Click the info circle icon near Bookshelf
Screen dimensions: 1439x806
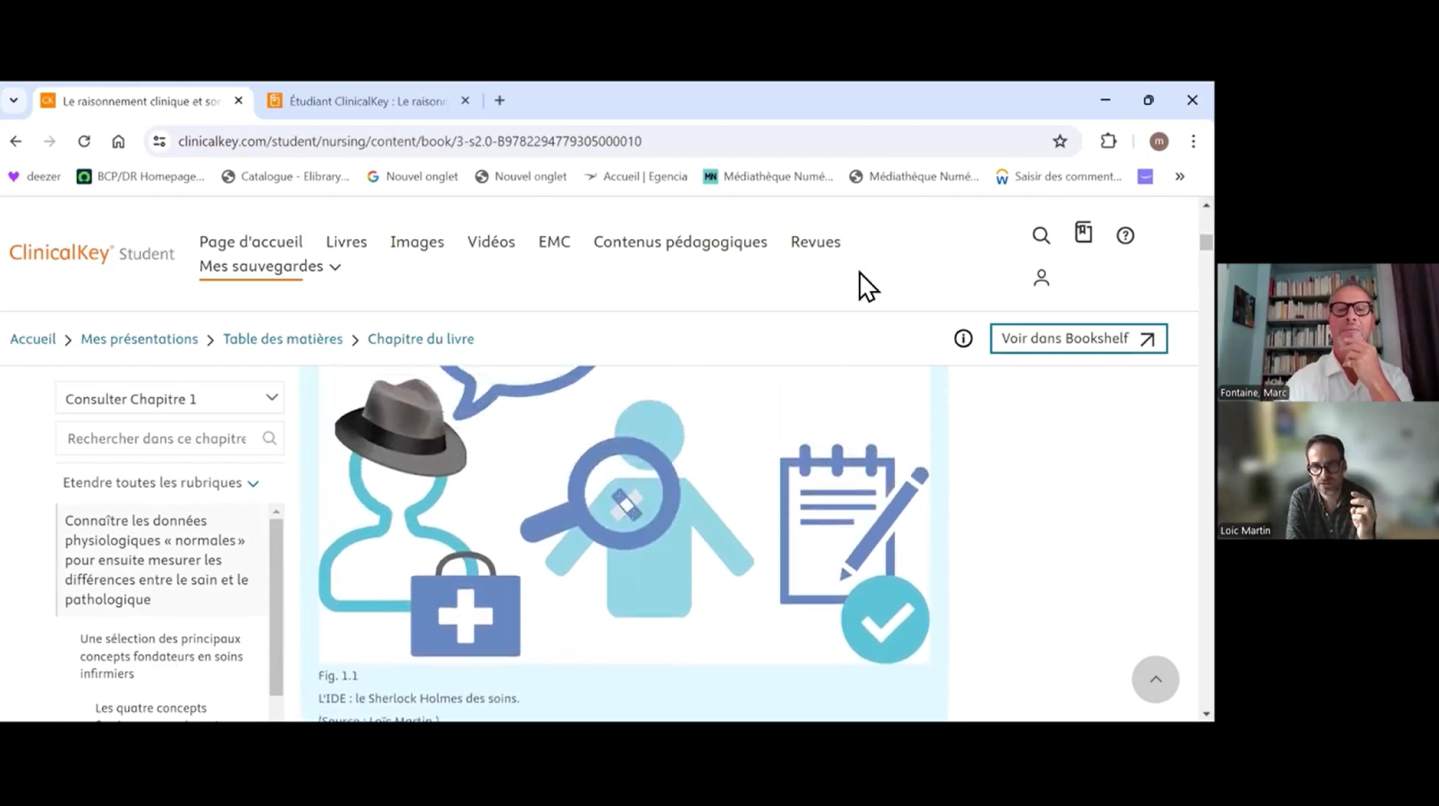coord(963,339)
